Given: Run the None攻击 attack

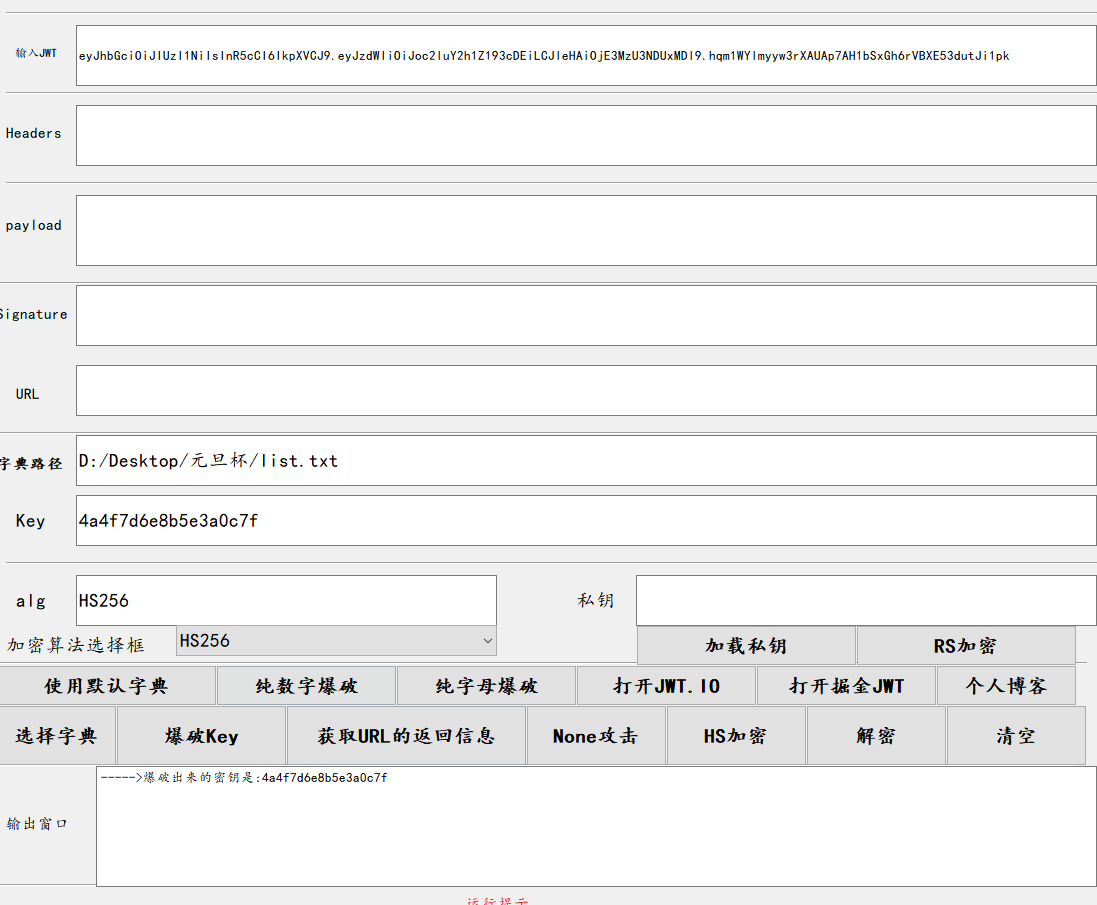Looking at the screenshot, I should point(595,736).
